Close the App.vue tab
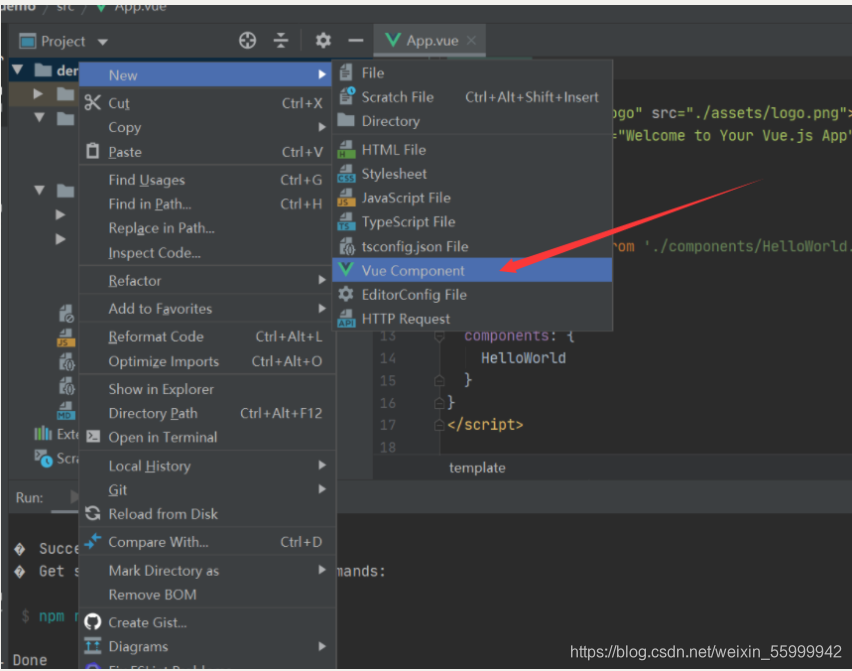The image size is (852, 671). pos(471,40)
